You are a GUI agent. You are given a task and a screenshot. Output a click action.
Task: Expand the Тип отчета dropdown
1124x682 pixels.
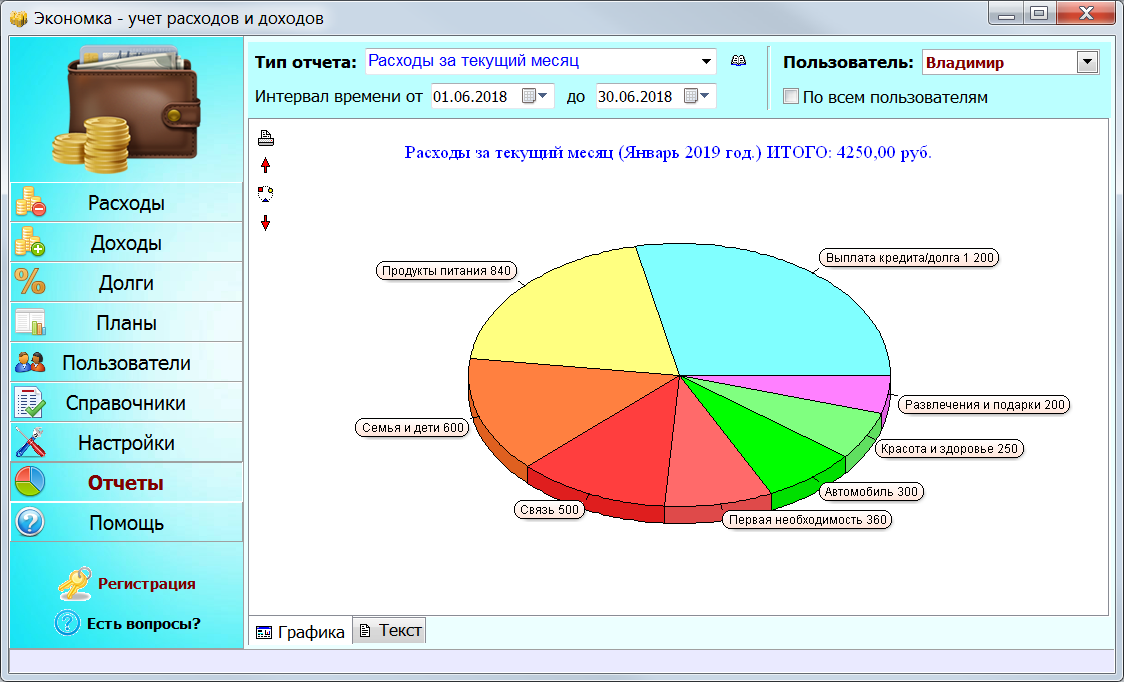click(x=706, y=62)
